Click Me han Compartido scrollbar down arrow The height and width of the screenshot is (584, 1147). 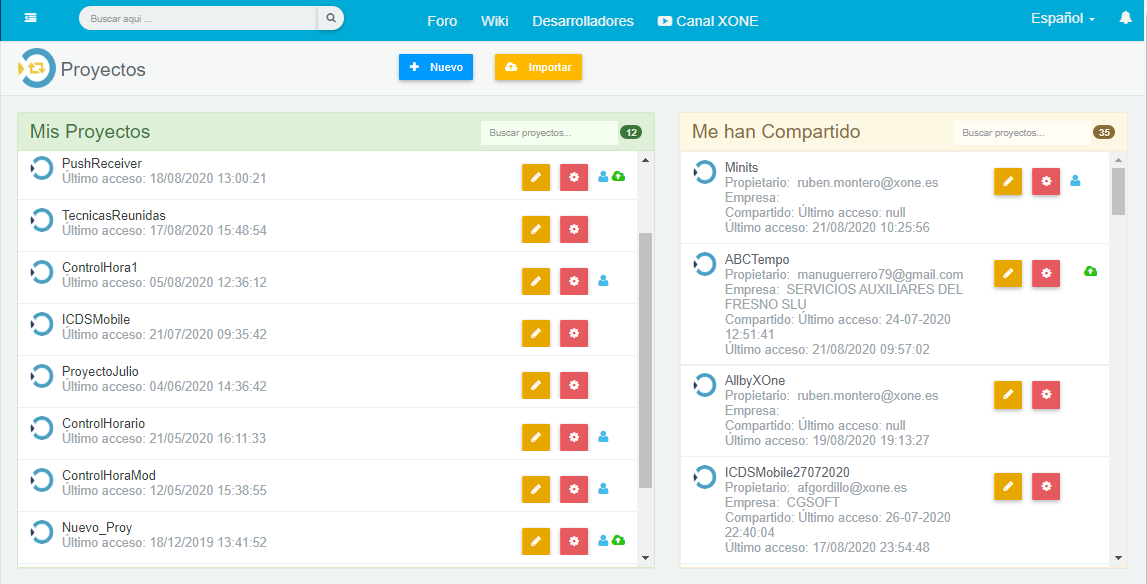[1118, 558]
